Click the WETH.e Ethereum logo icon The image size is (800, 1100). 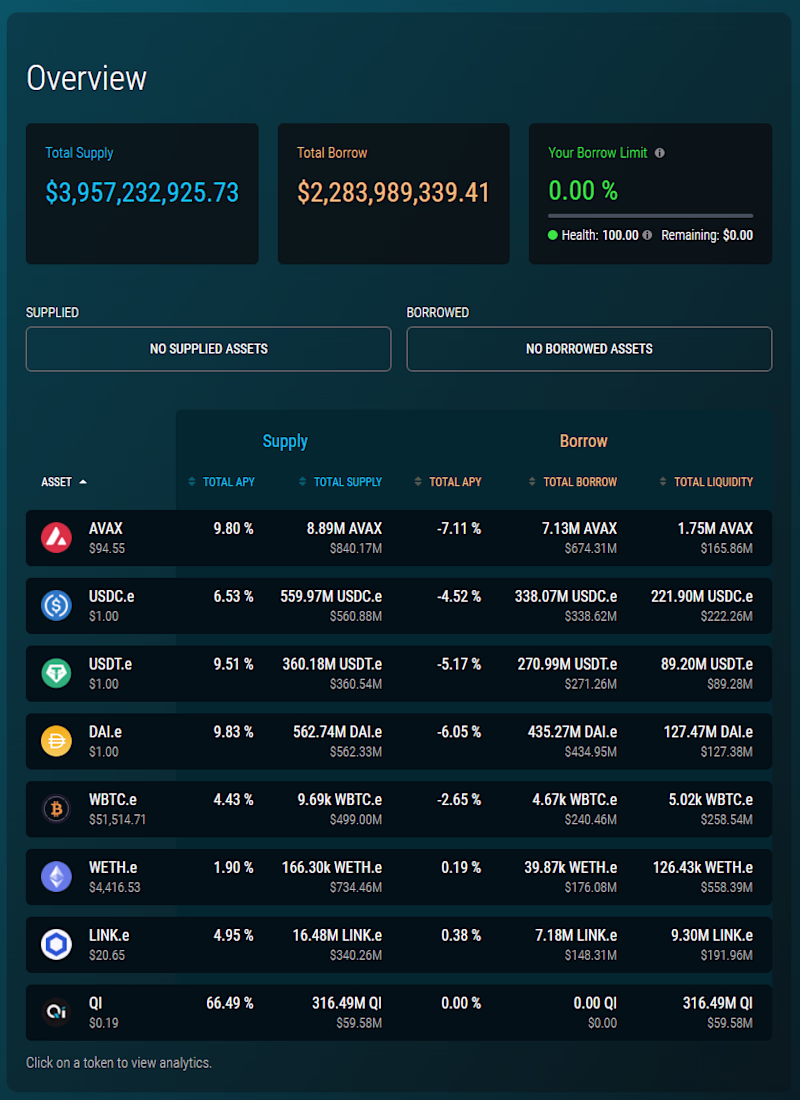[x=56, y=877]
